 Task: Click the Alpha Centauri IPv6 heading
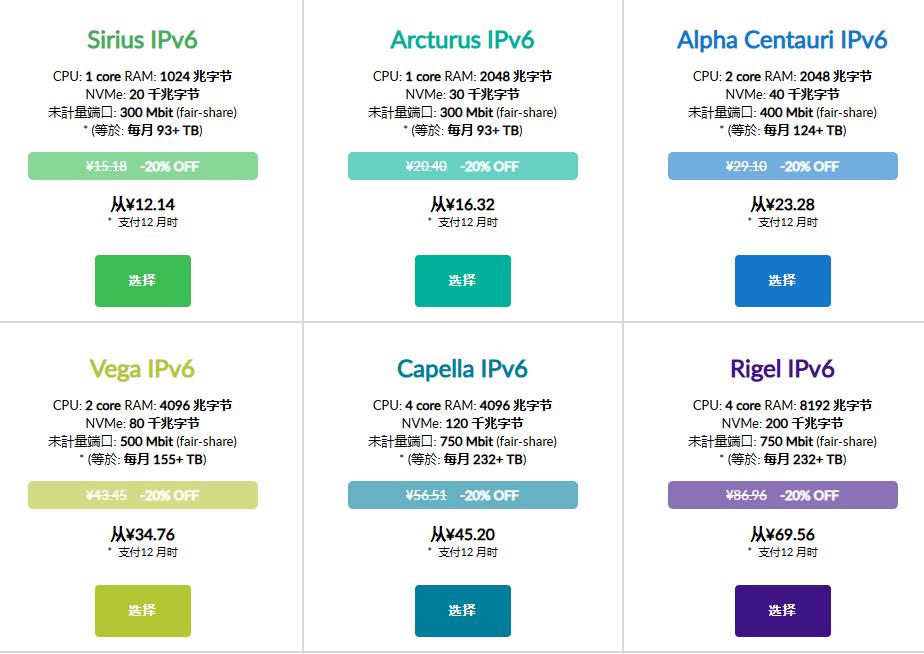[782, 40]
